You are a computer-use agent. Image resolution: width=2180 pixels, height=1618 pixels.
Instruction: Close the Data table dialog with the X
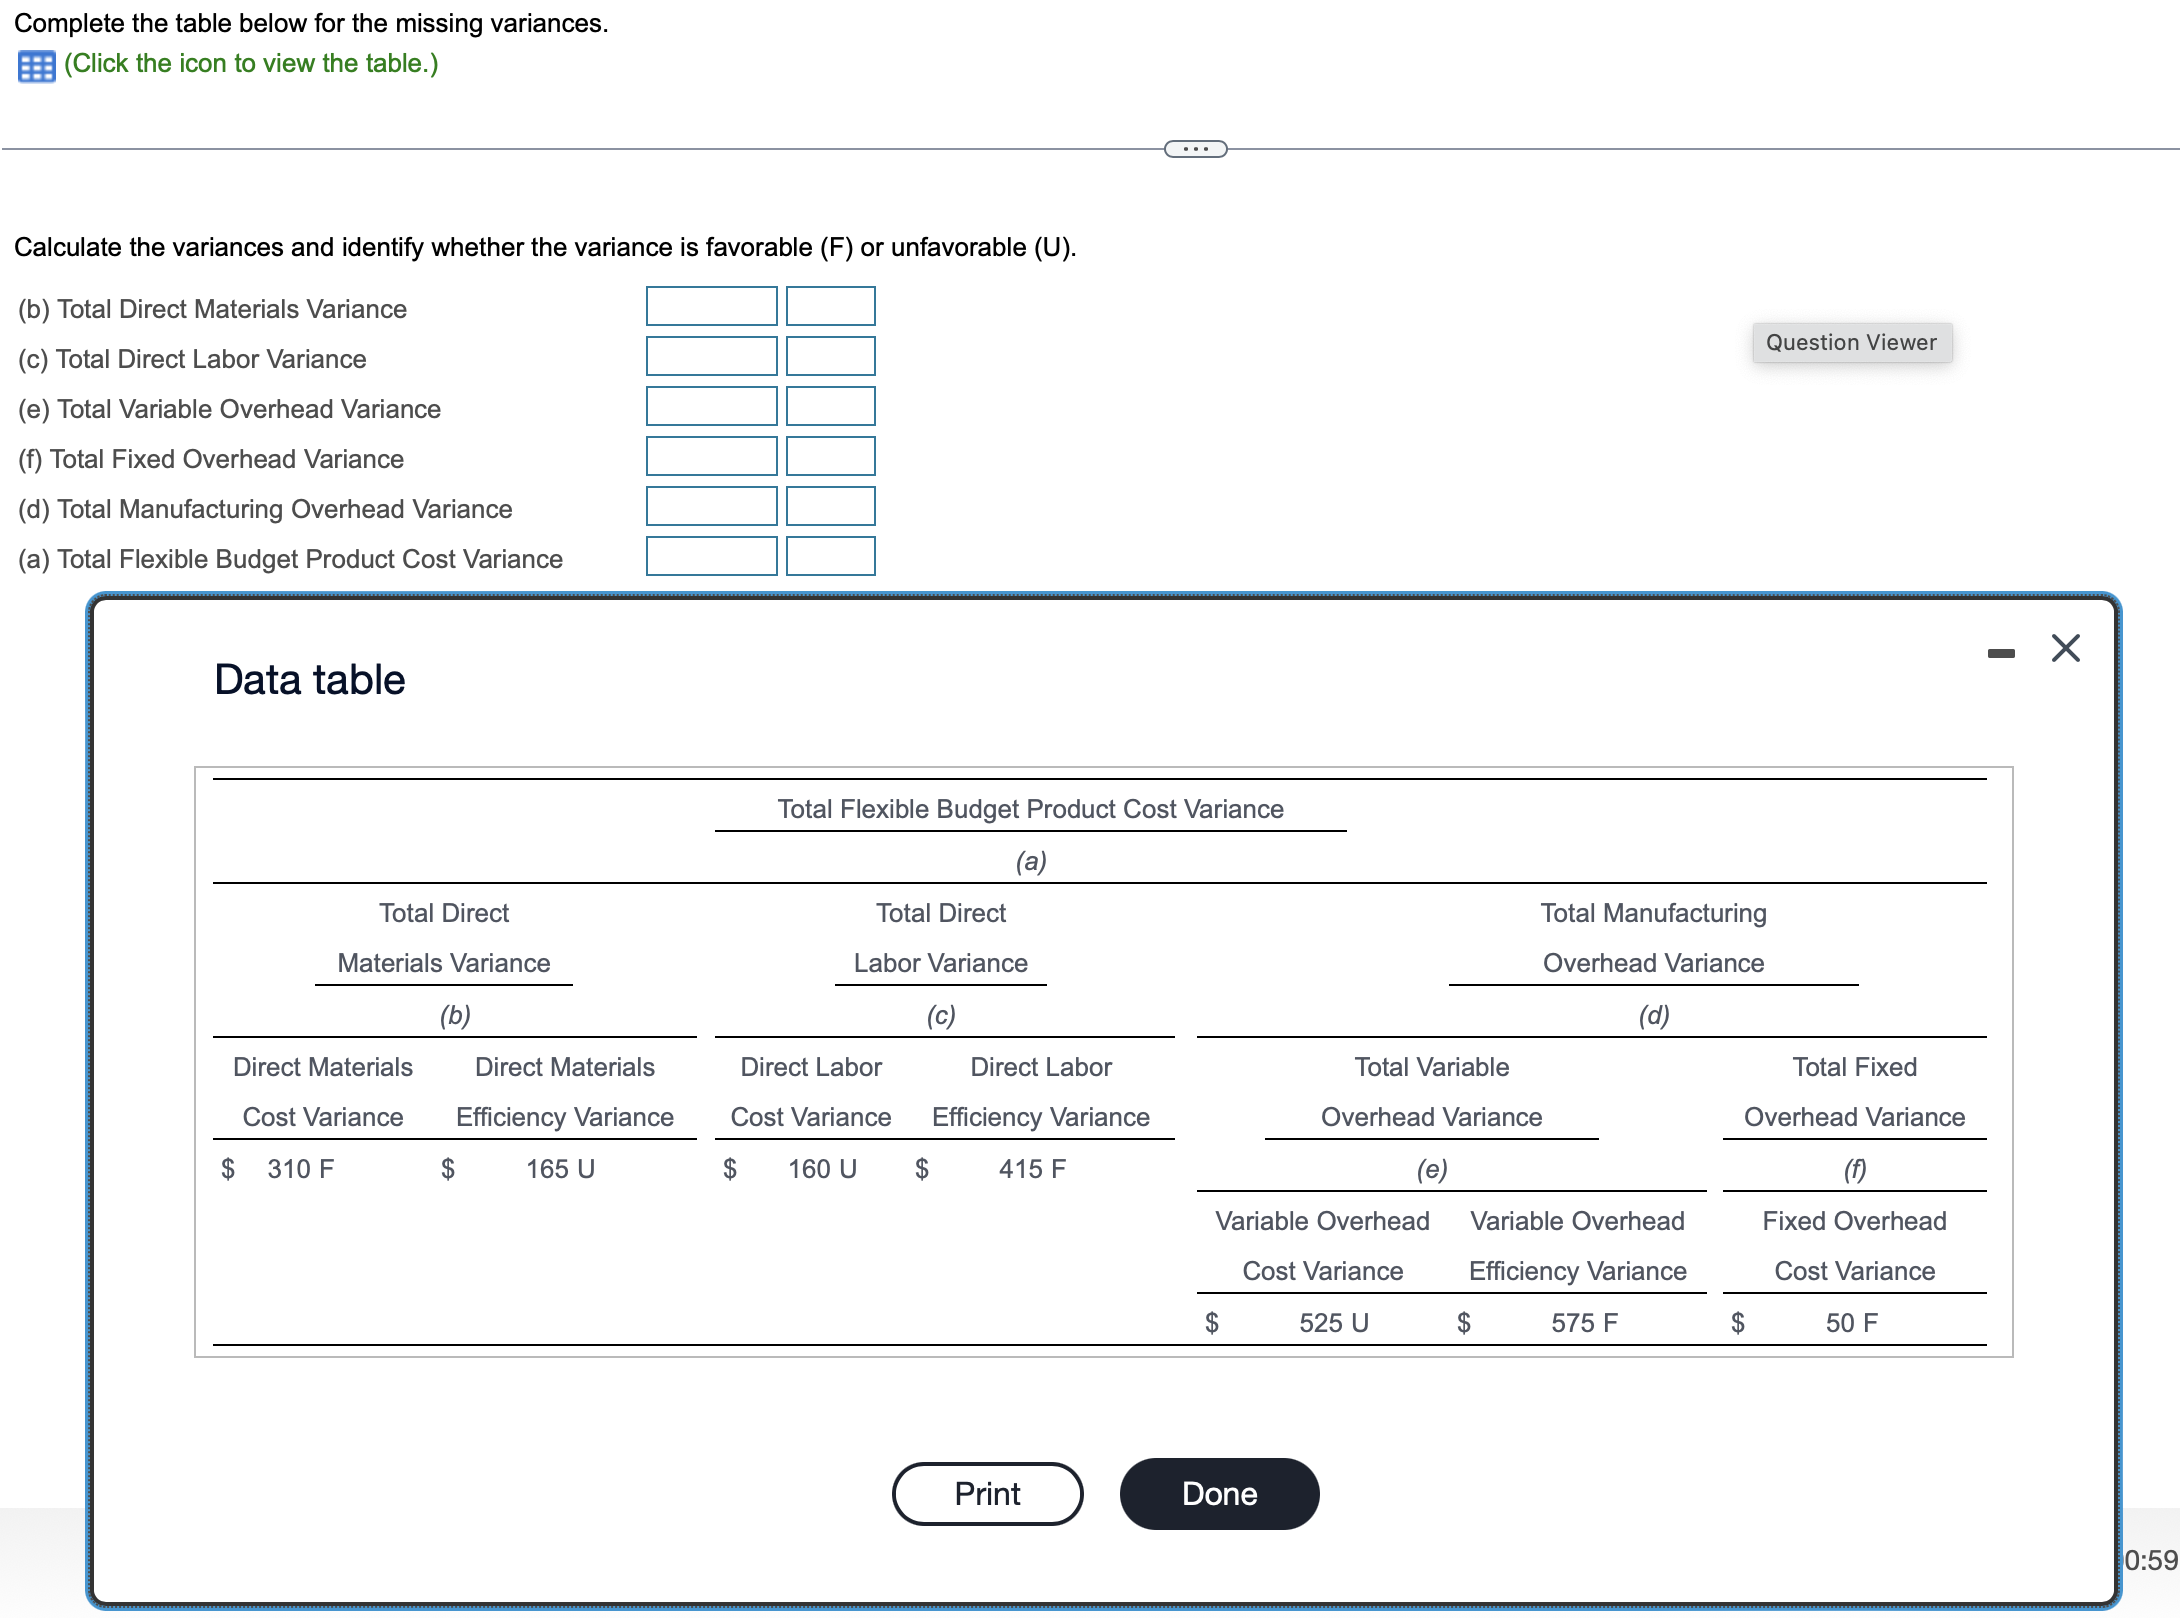click(2064, 648)
